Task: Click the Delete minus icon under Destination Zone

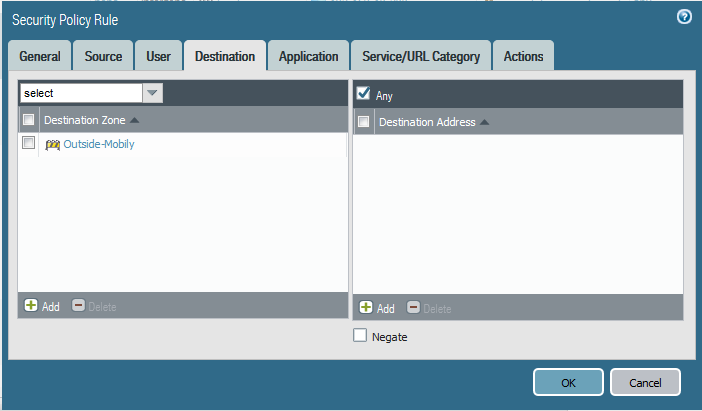Action: (x=78, y=306)
